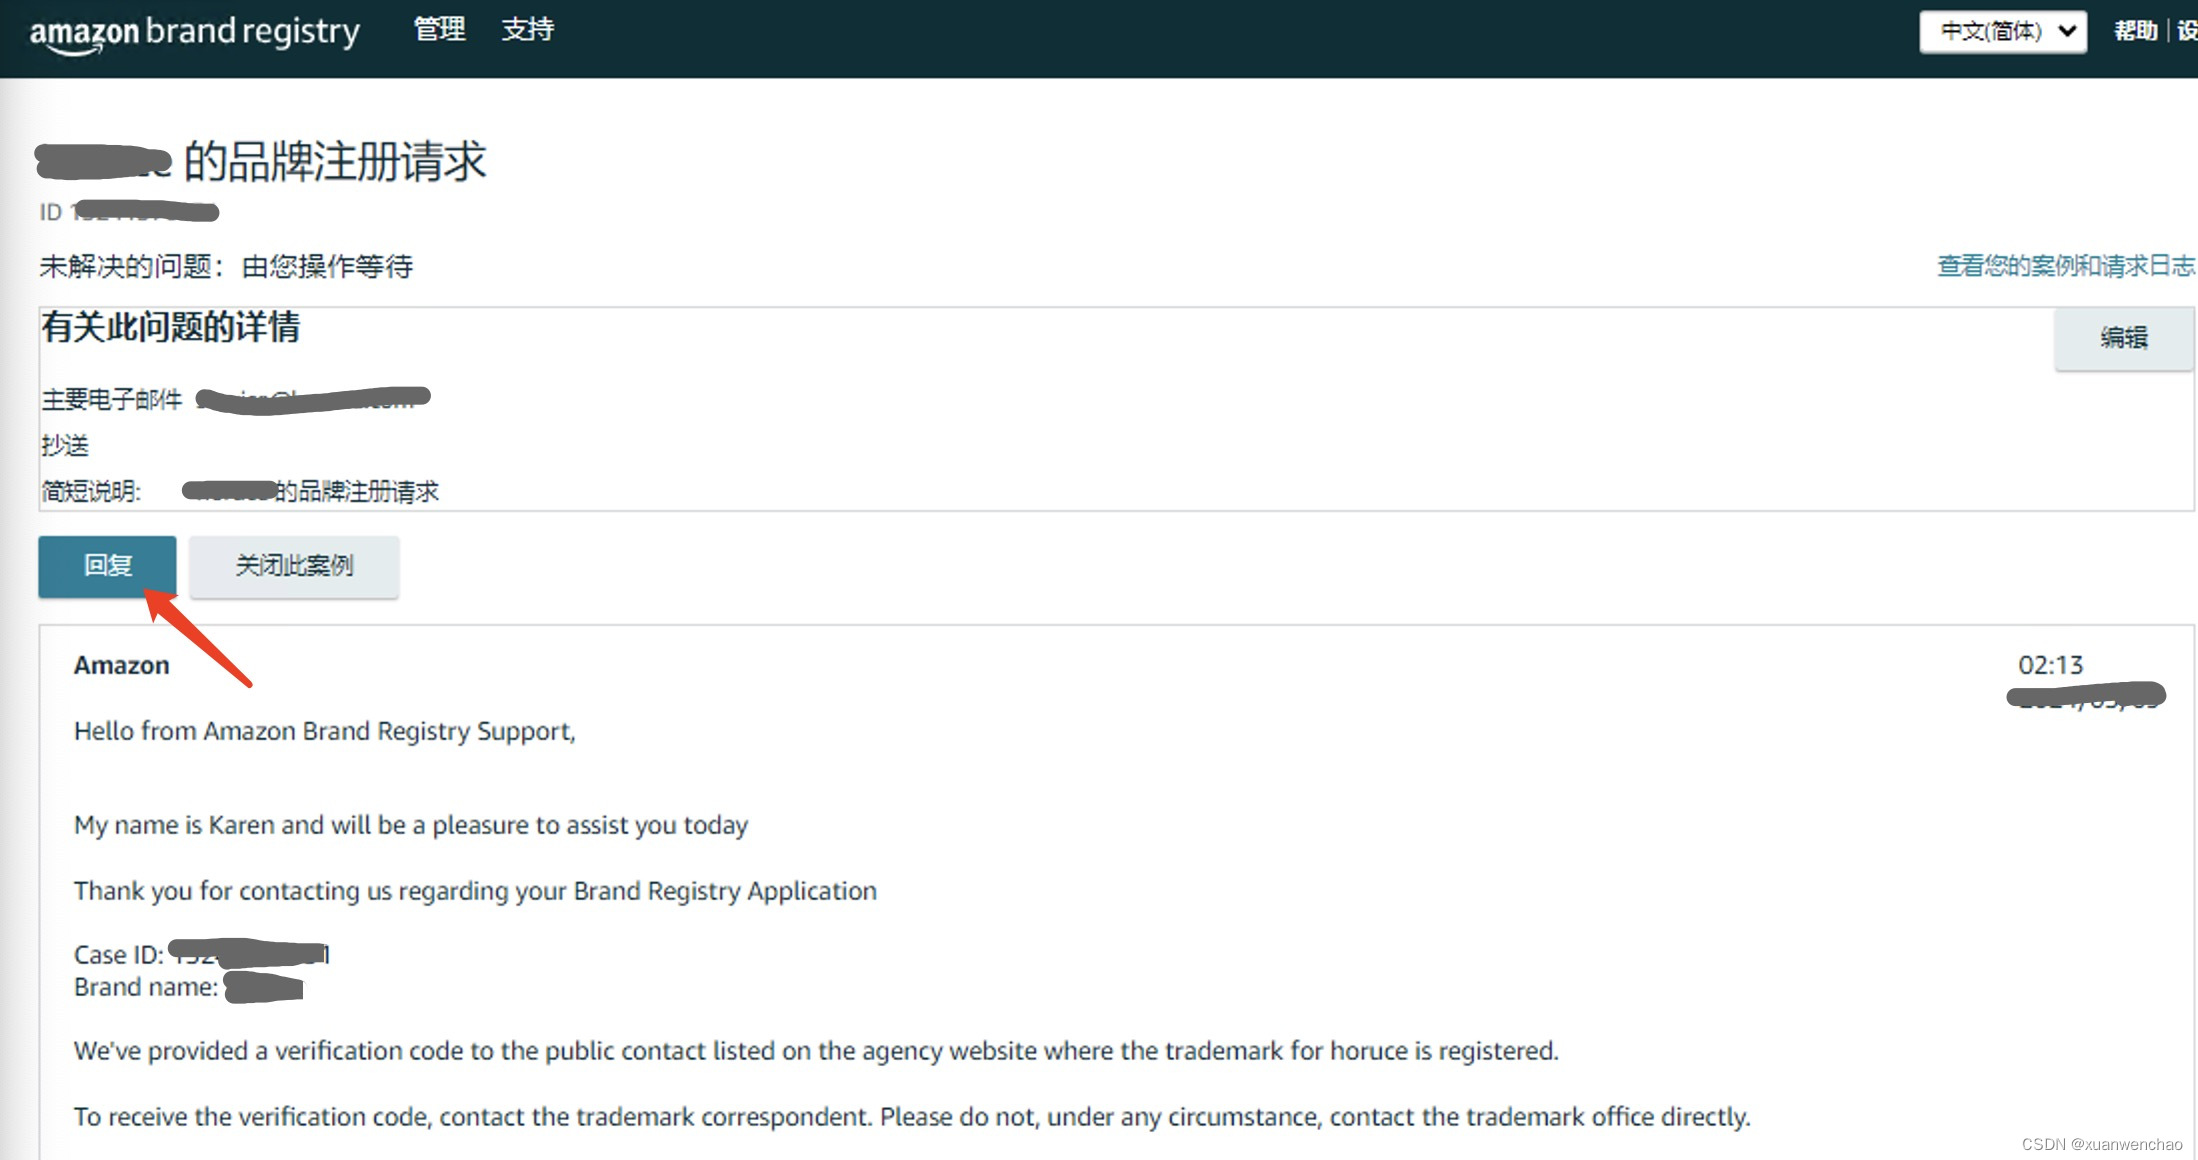The image size is (2198, 1160).
Task: Click the 主要电子邮件 field label
Action: click(111, 400)
